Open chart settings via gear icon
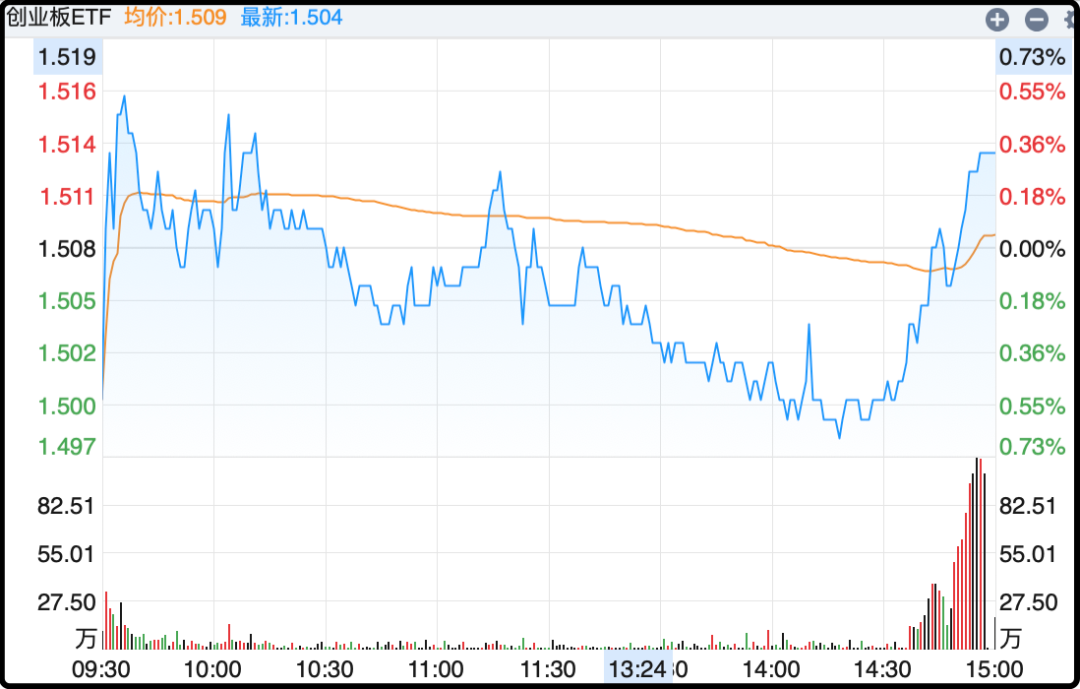Viewport: 1080px width, 689px height. pos(1071,19)
